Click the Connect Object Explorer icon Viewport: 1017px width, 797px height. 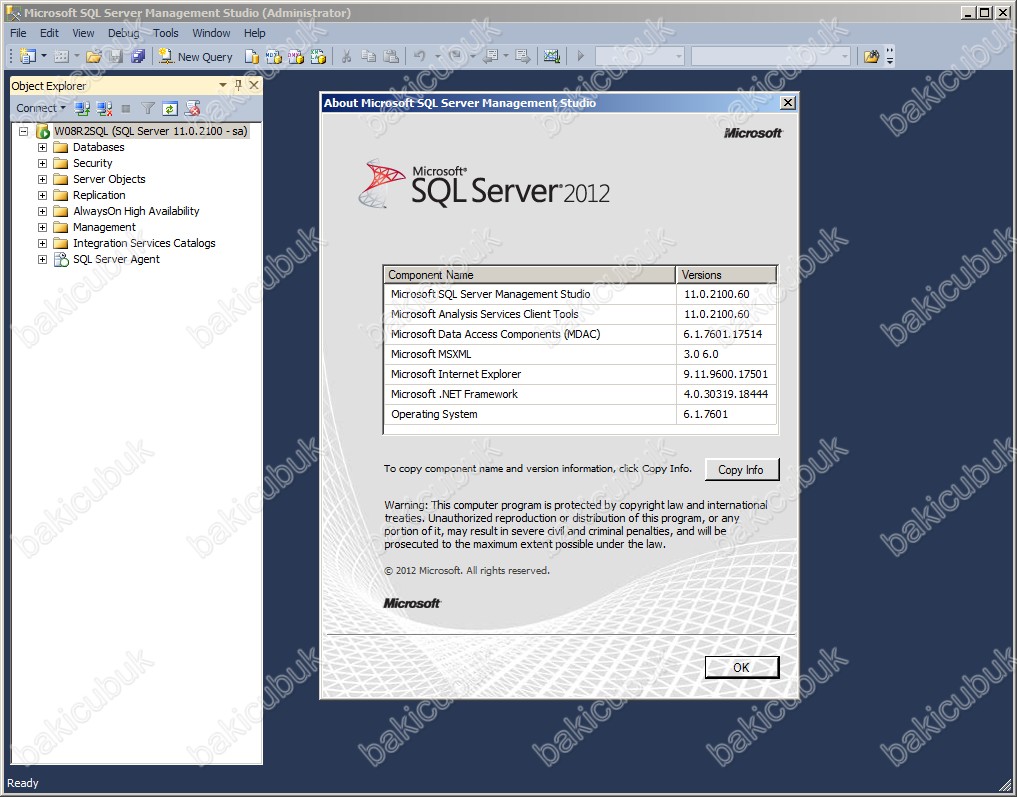pos(82,108)
